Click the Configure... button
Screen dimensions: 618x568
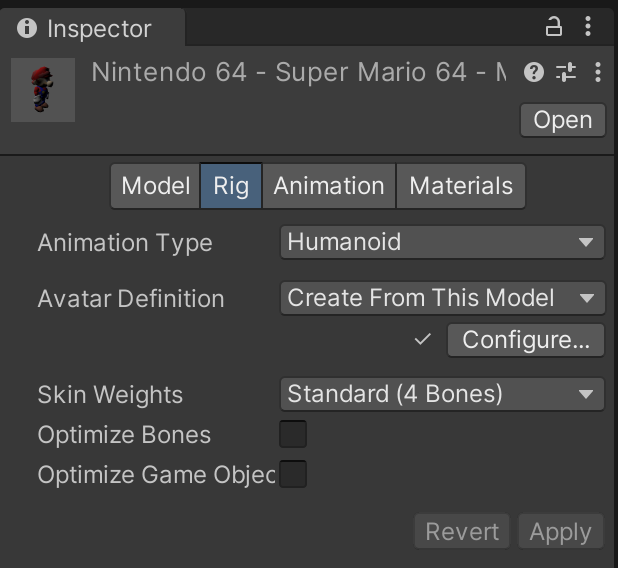tap(525, 340)
